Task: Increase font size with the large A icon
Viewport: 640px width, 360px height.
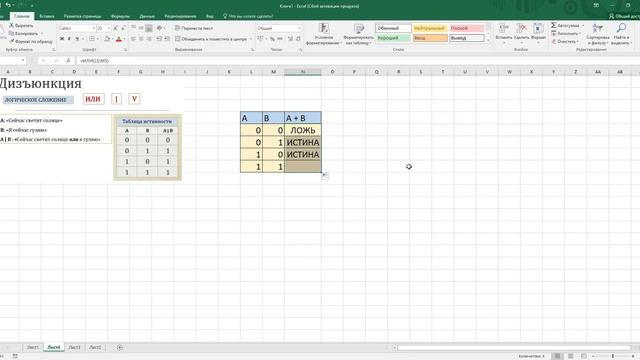Action: click(x=116, y=28)
